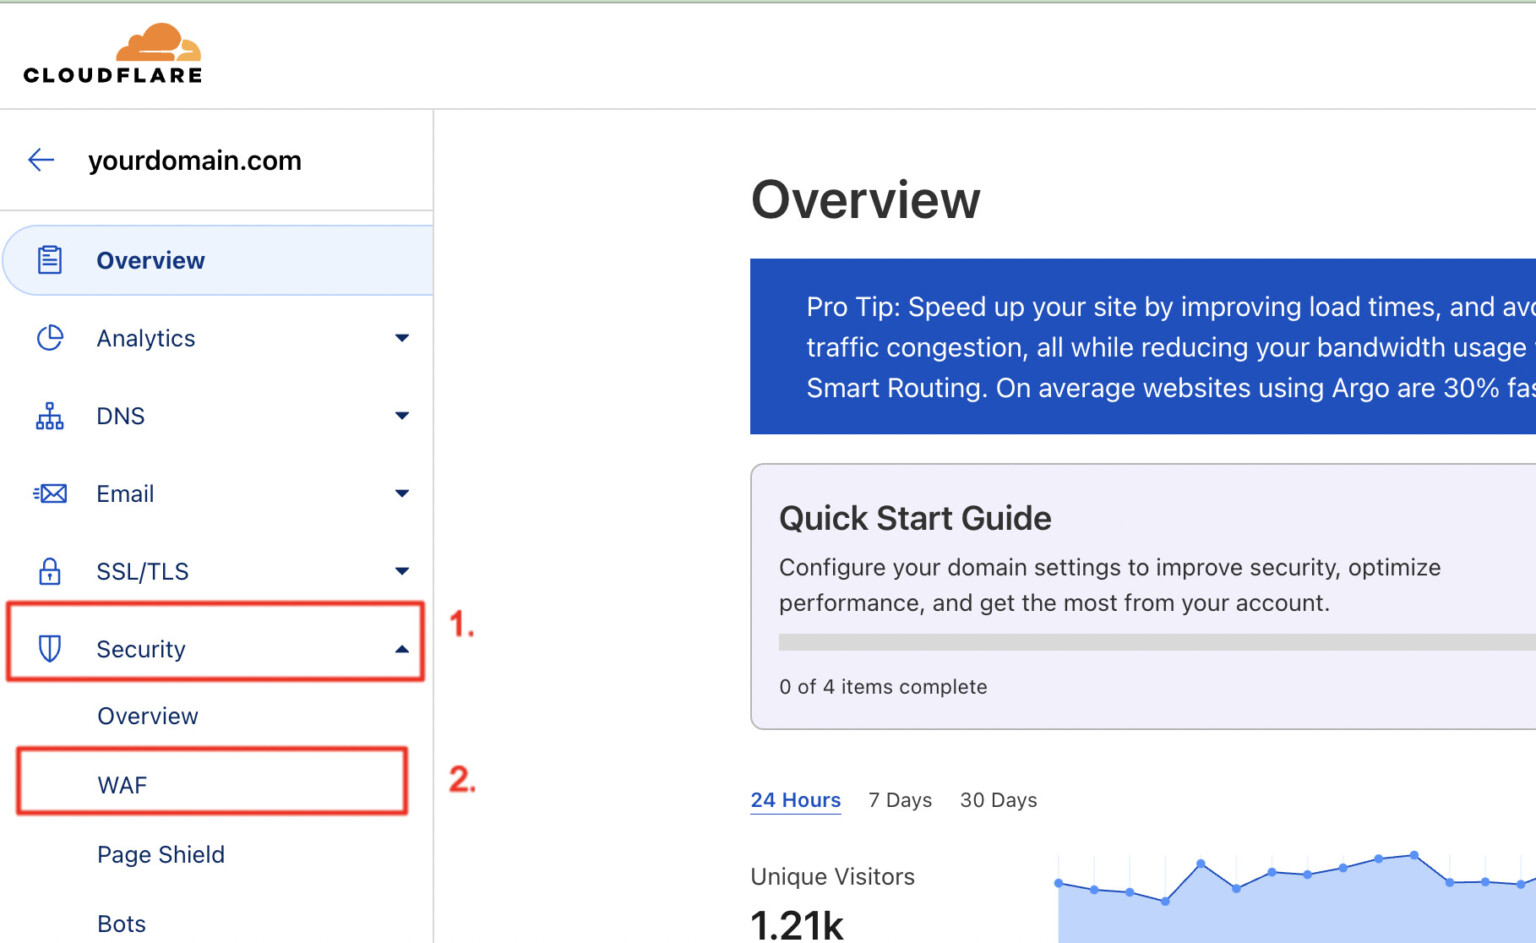Expand the SSL/TLS section
Viewport: 1536px width, 943px height.
[x=402, y=571]
